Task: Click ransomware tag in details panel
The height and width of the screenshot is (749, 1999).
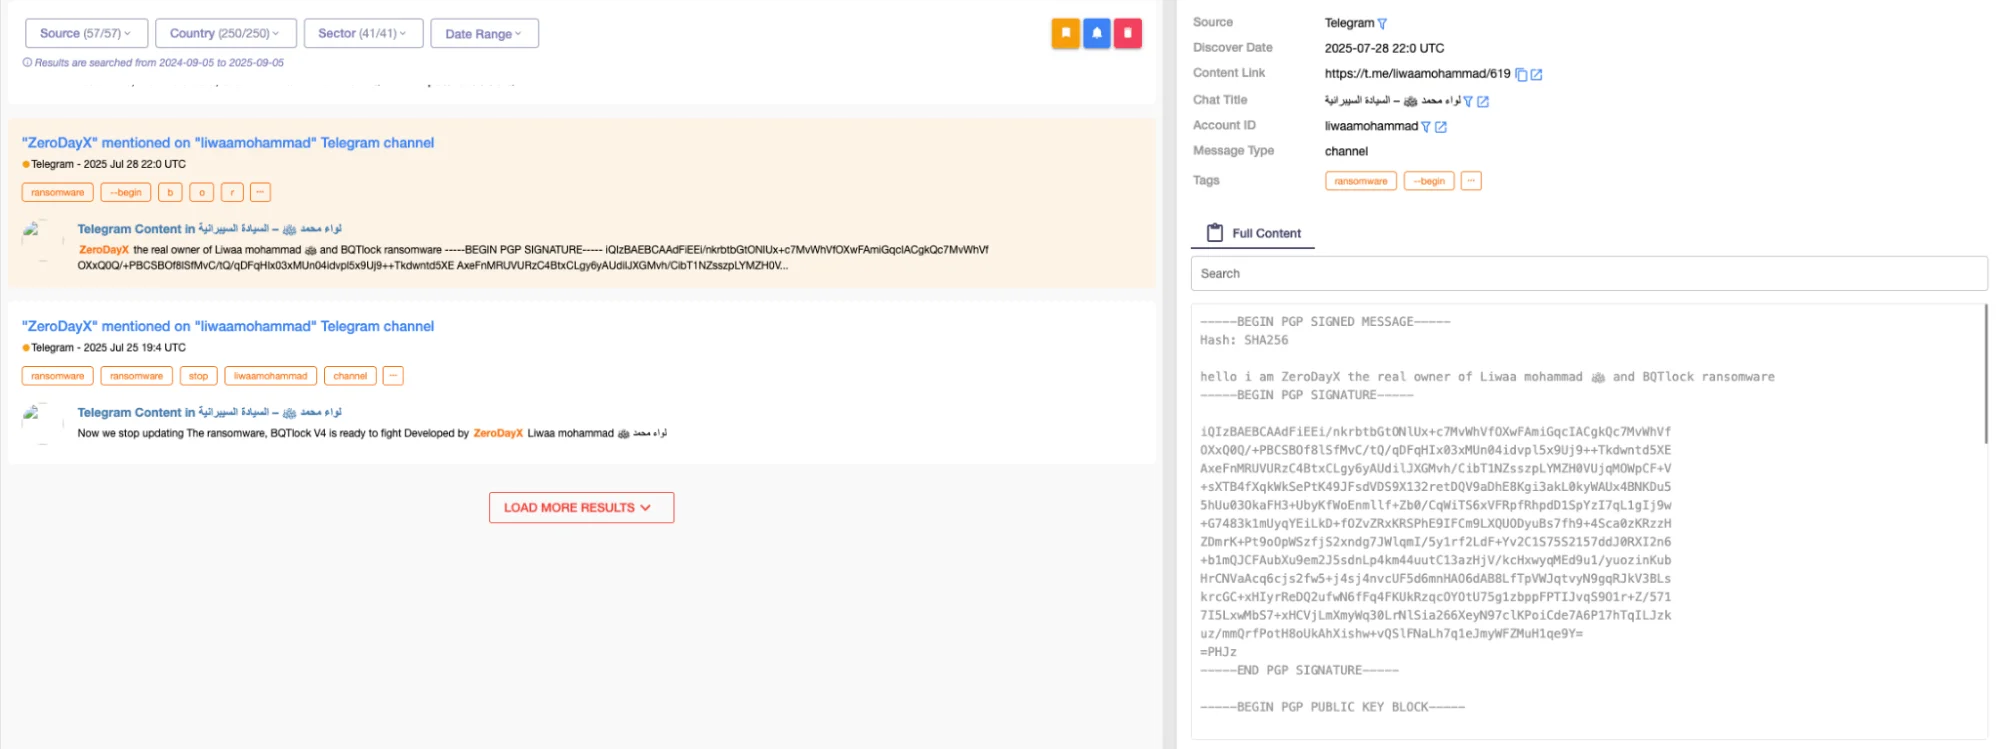Action: (x=1360, y=181)
